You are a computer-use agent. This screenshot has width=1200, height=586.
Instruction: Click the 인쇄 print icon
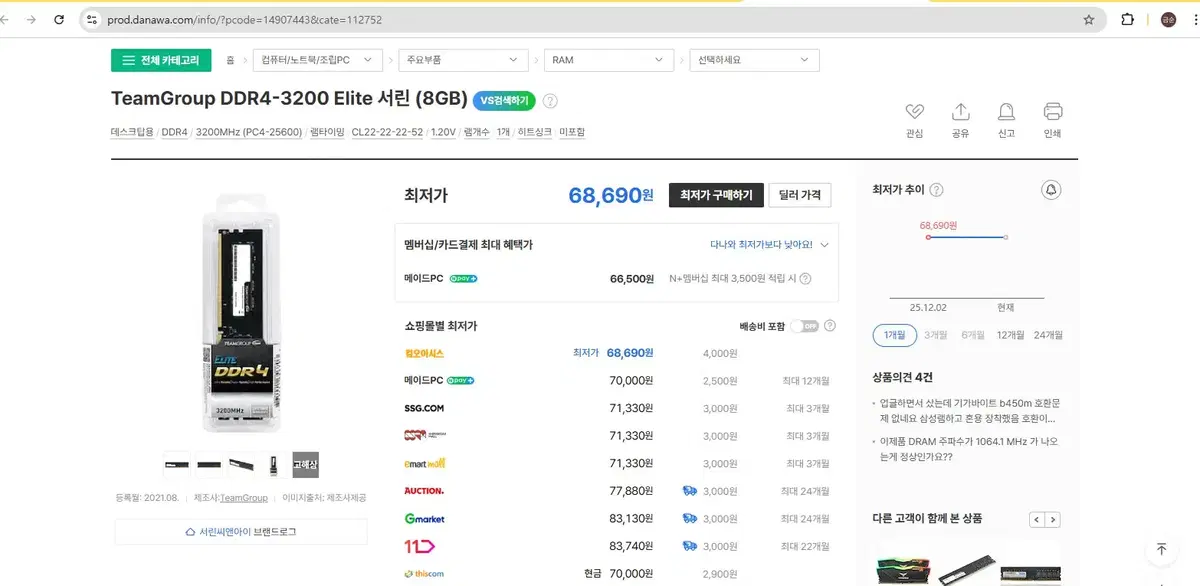1052,113
